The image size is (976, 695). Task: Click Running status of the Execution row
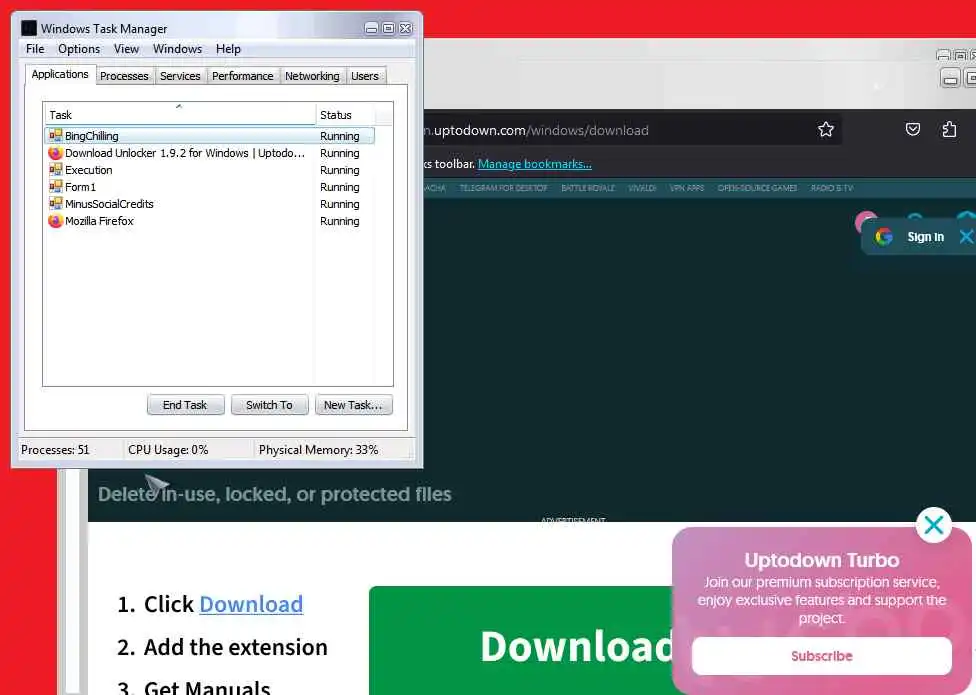(339, 170)
